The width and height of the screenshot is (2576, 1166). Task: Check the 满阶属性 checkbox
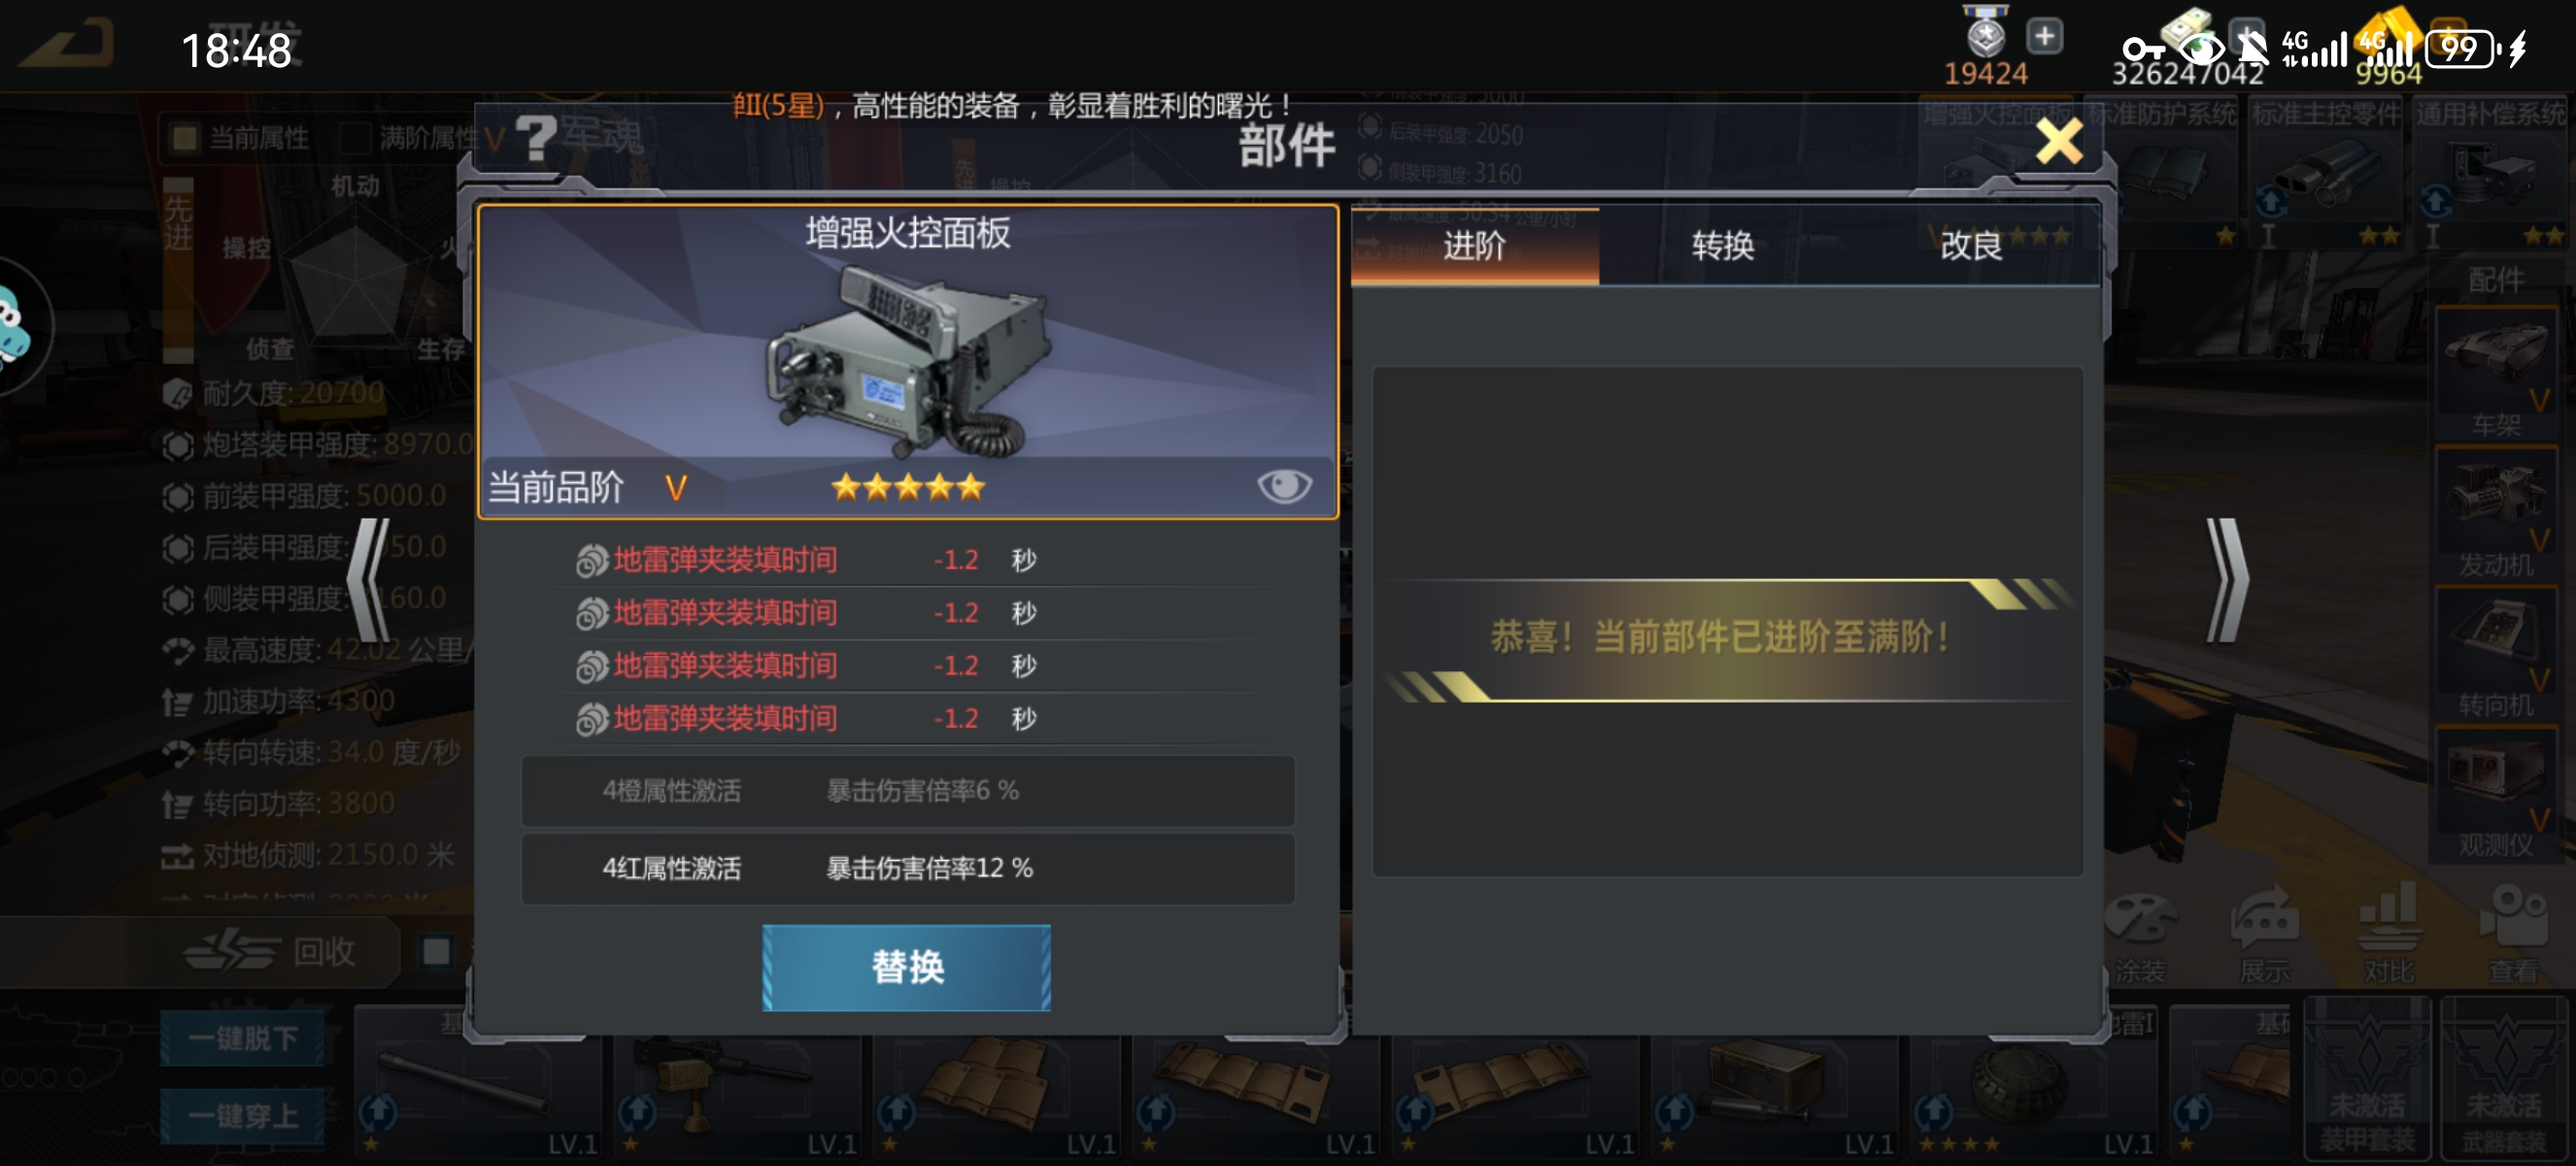(355, 138)
